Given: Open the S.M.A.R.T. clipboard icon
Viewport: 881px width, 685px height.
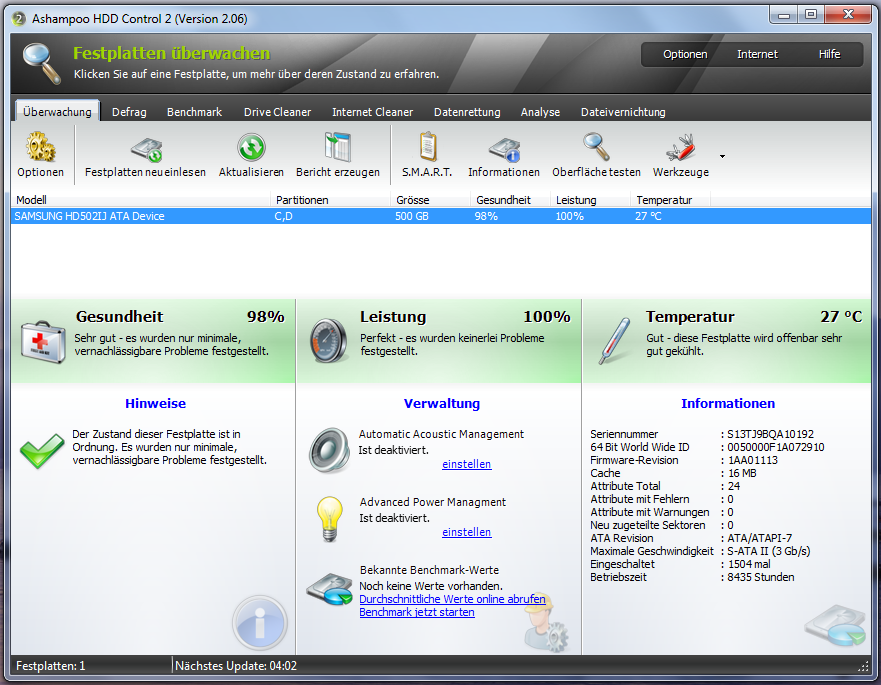Looking at the screenshot, I should pos(428,147).
